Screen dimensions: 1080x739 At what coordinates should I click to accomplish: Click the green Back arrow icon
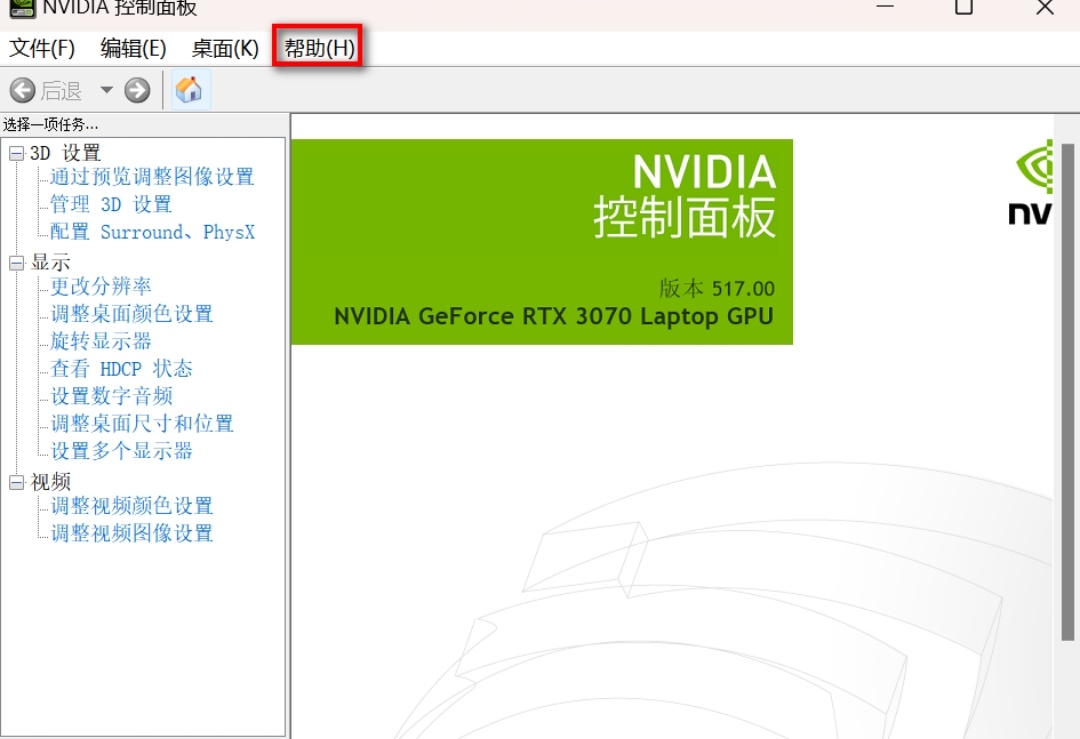tap(22, 90)
